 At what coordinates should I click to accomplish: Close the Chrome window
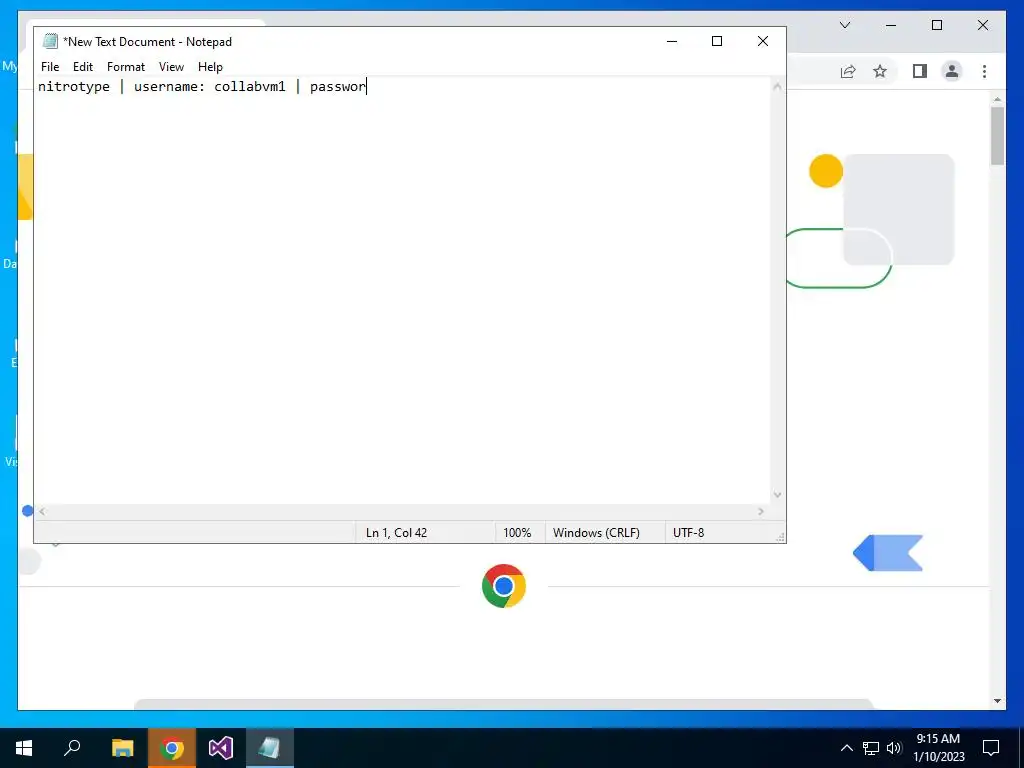(982, 25)
